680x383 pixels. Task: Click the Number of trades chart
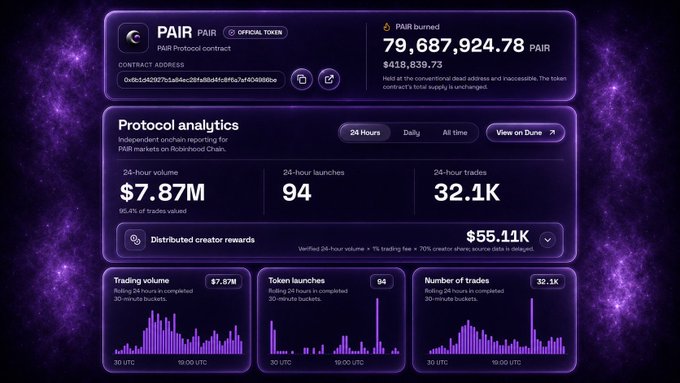497,326
